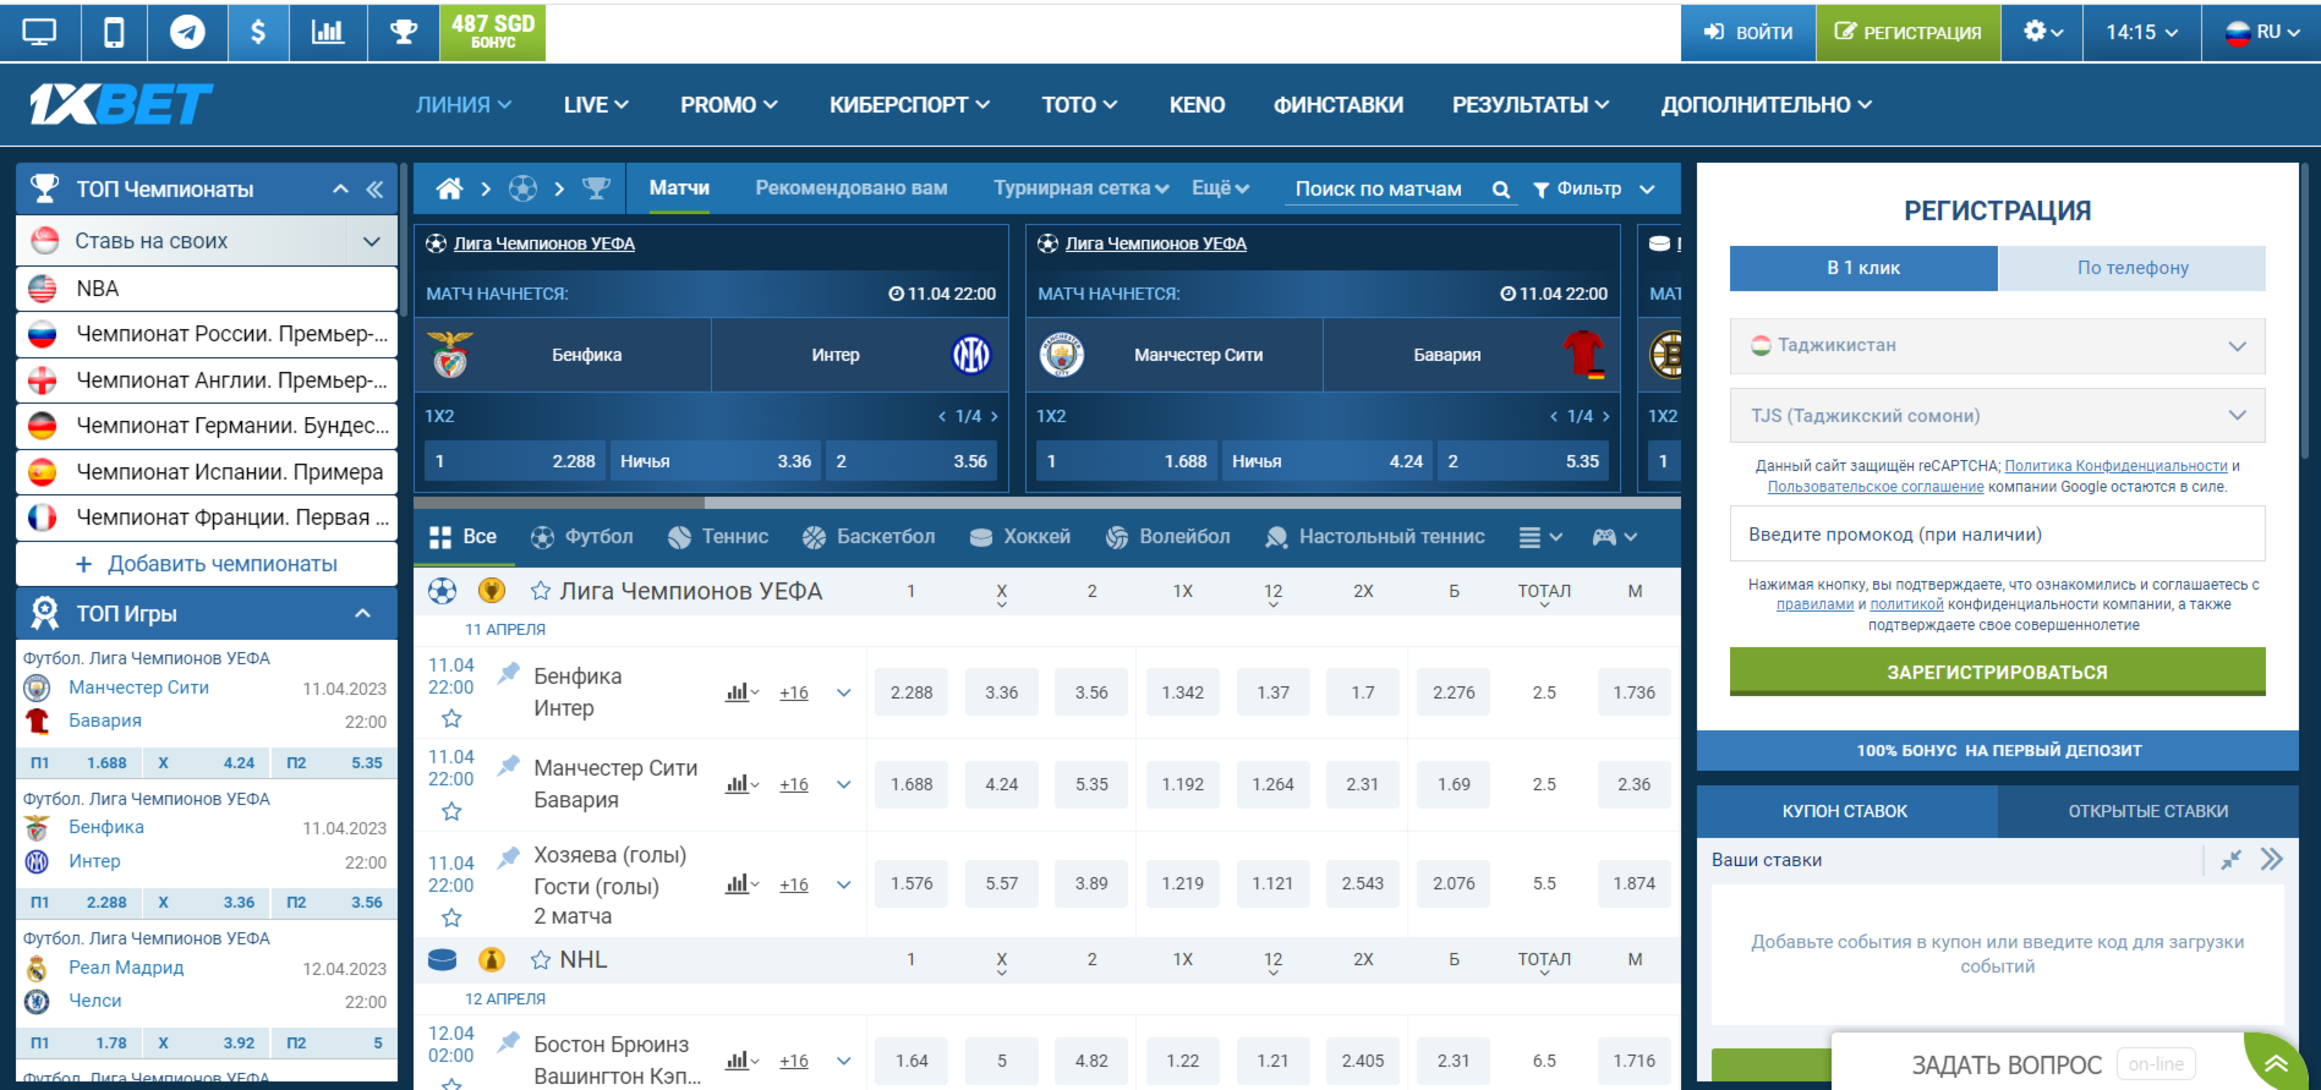The height and width of the screenshot is (1090, 2321).
Task: Open the Финставки menu item
Action: pyautogui.click(x=1338, y=105)
